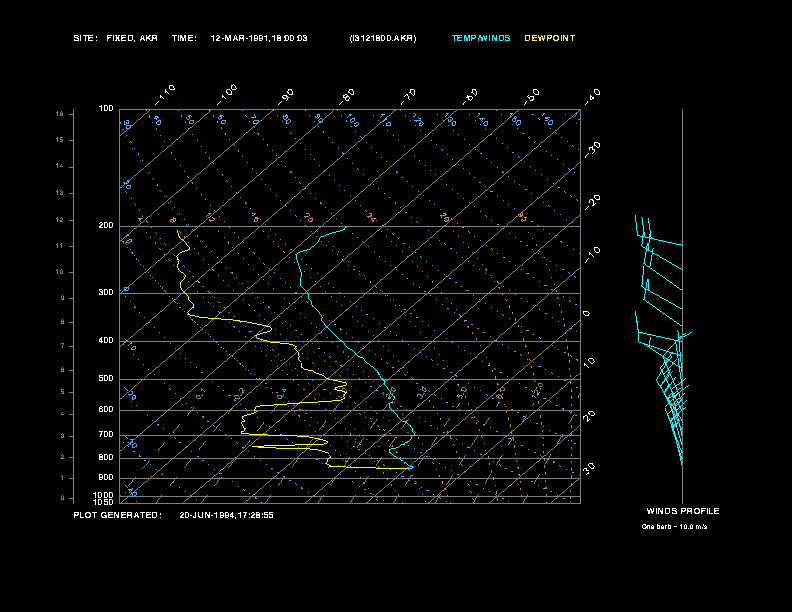The width and height of the screenshot is (792, 612).
Task: Click top isotherm label "-110"
Action: (x=165, y=95)
